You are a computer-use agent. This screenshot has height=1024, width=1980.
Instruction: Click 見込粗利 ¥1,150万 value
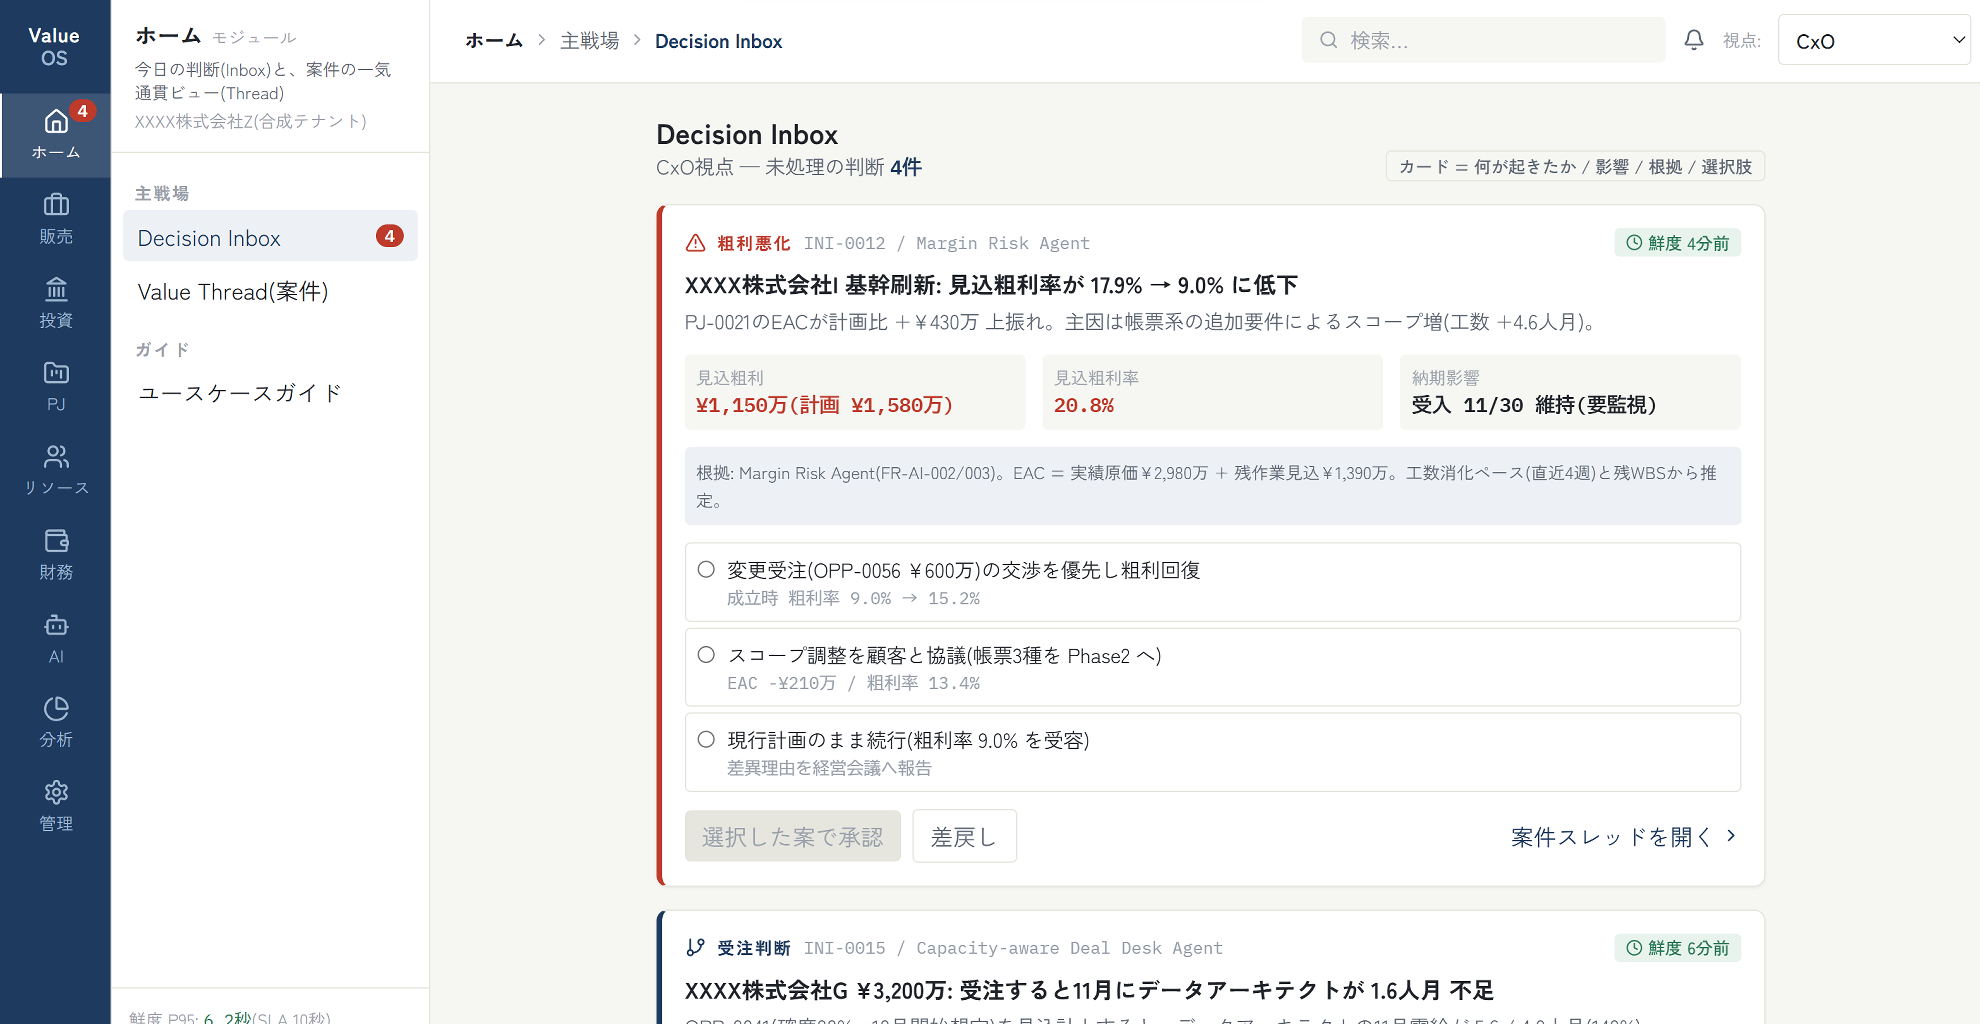pyautogui.click(x=824, y=405)
